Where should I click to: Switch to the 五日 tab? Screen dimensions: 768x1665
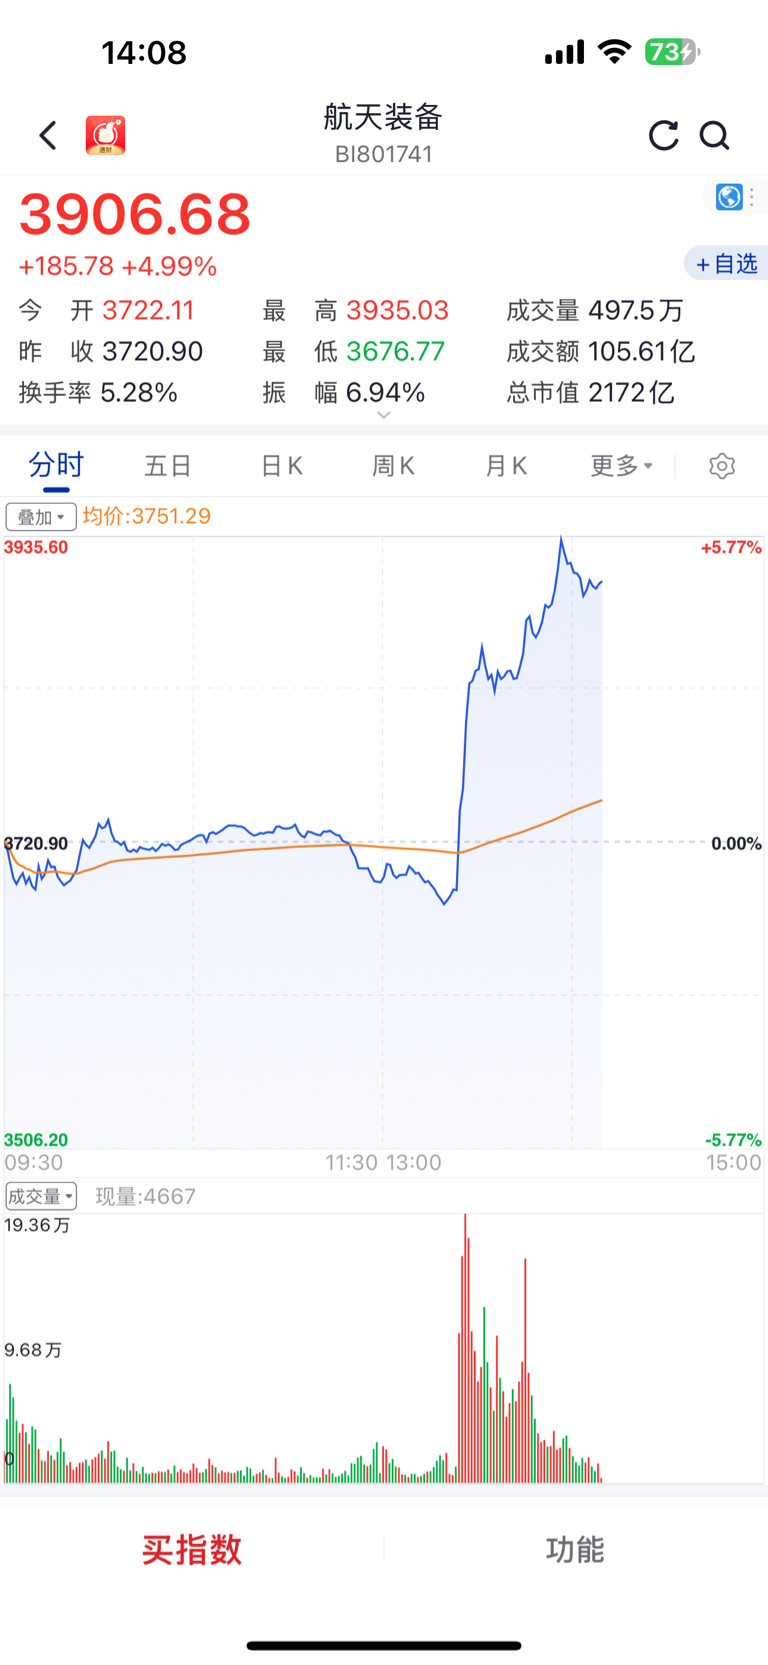click(168, 466)
